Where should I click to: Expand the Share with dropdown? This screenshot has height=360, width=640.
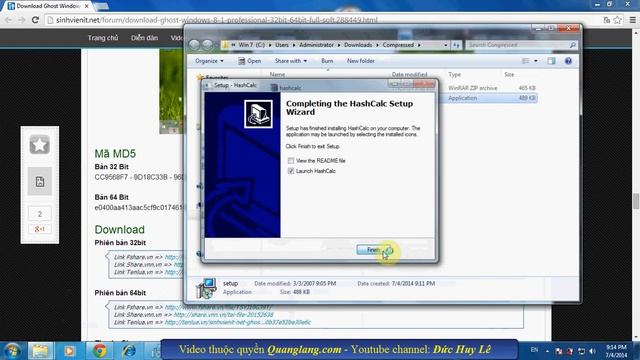(291, 61)
